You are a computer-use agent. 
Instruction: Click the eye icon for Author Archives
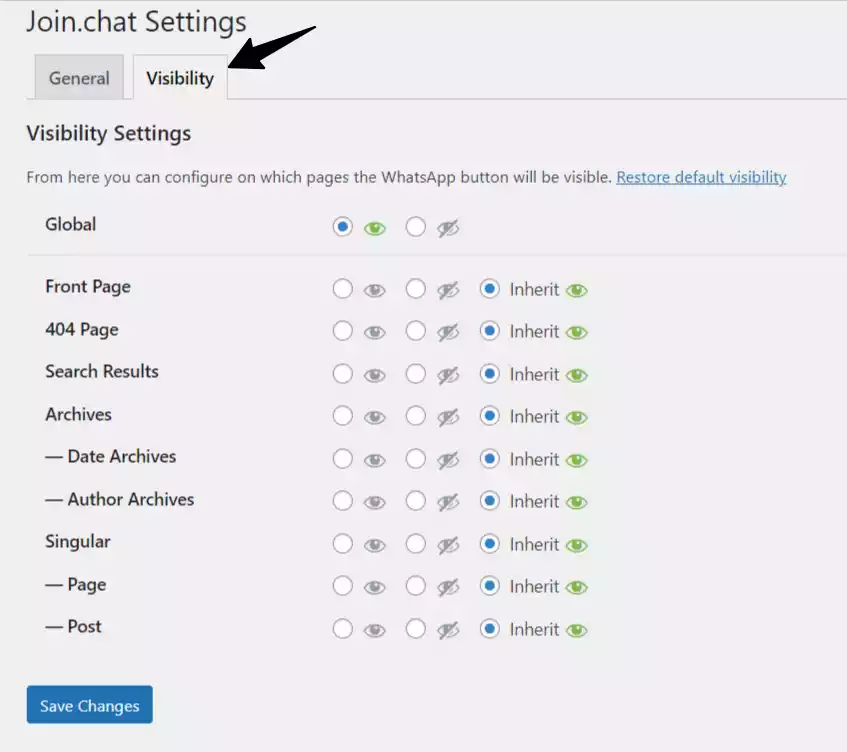pyautogui.click(x=375, y=503)
